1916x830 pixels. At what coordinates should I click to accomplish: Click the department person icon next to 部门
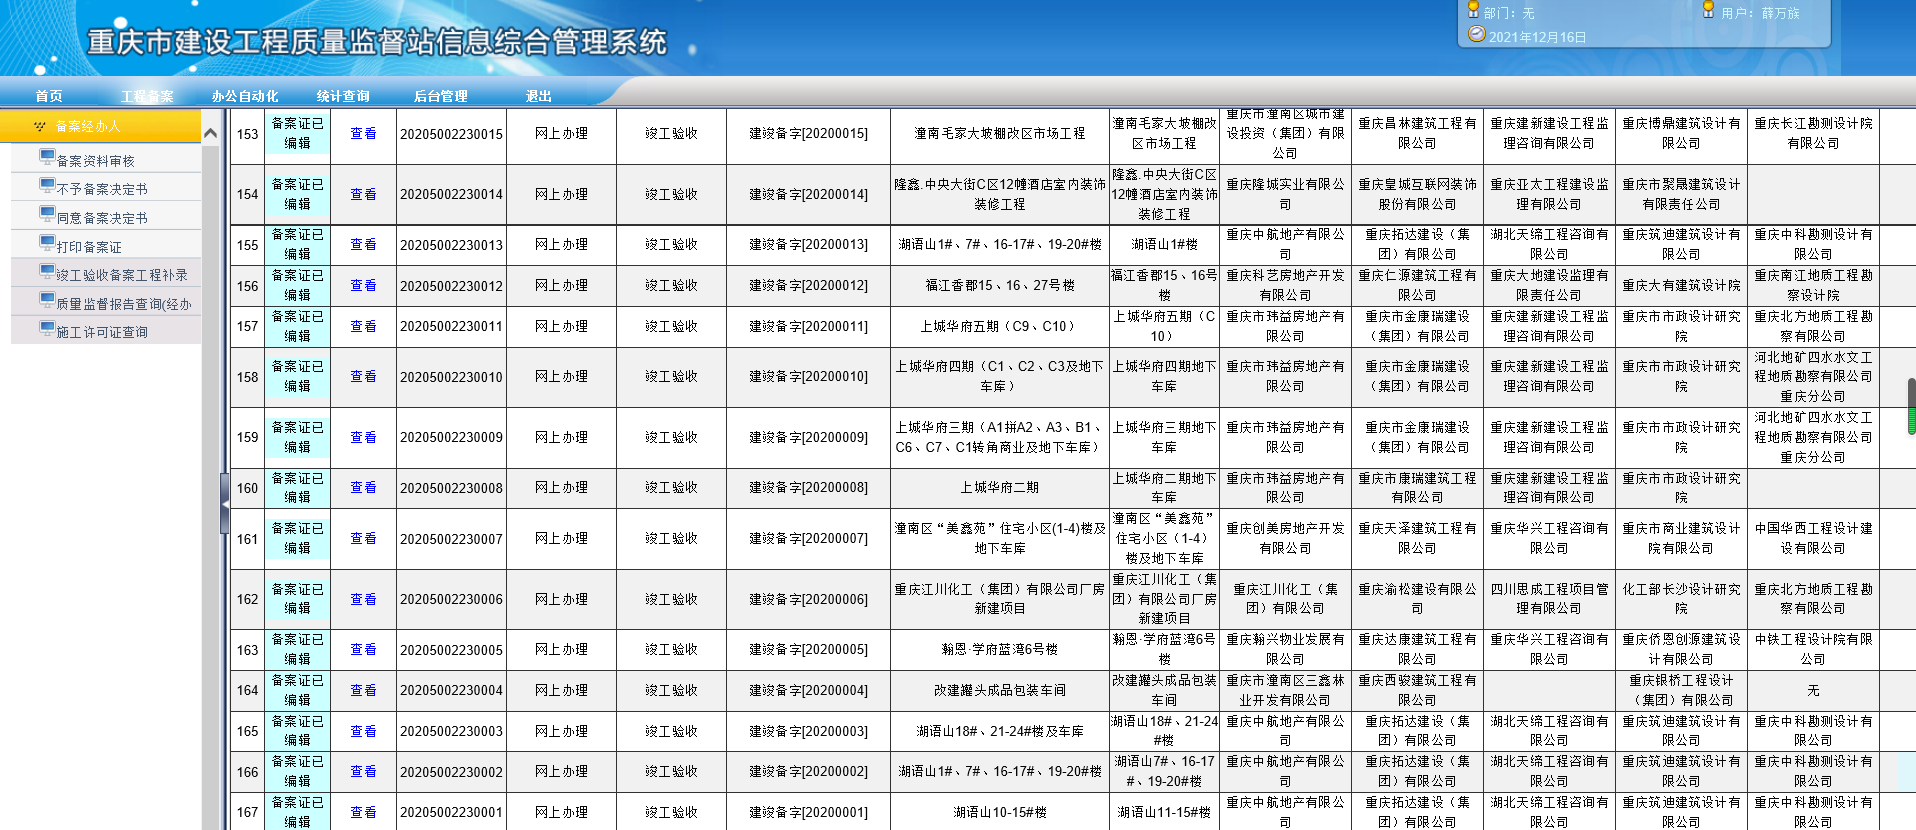(1473, 10)
